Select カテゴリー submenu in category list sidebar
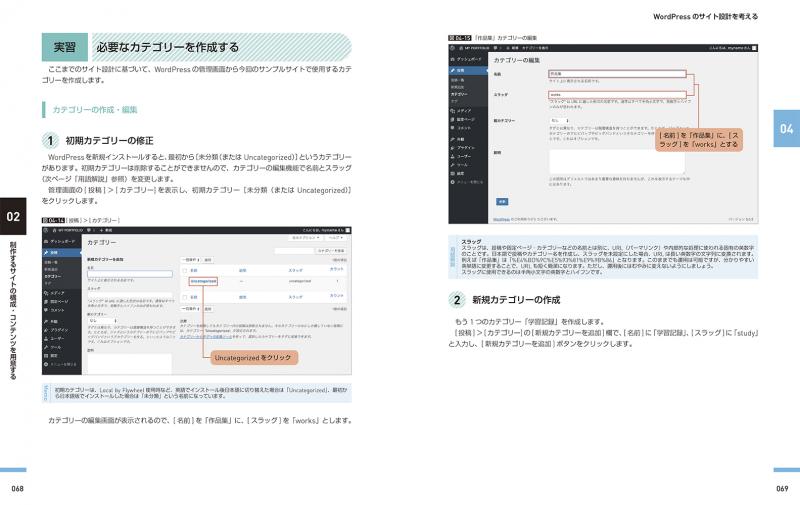Viewport: 800px width, 505px height. pyautogui.click(x=53, y=276)
